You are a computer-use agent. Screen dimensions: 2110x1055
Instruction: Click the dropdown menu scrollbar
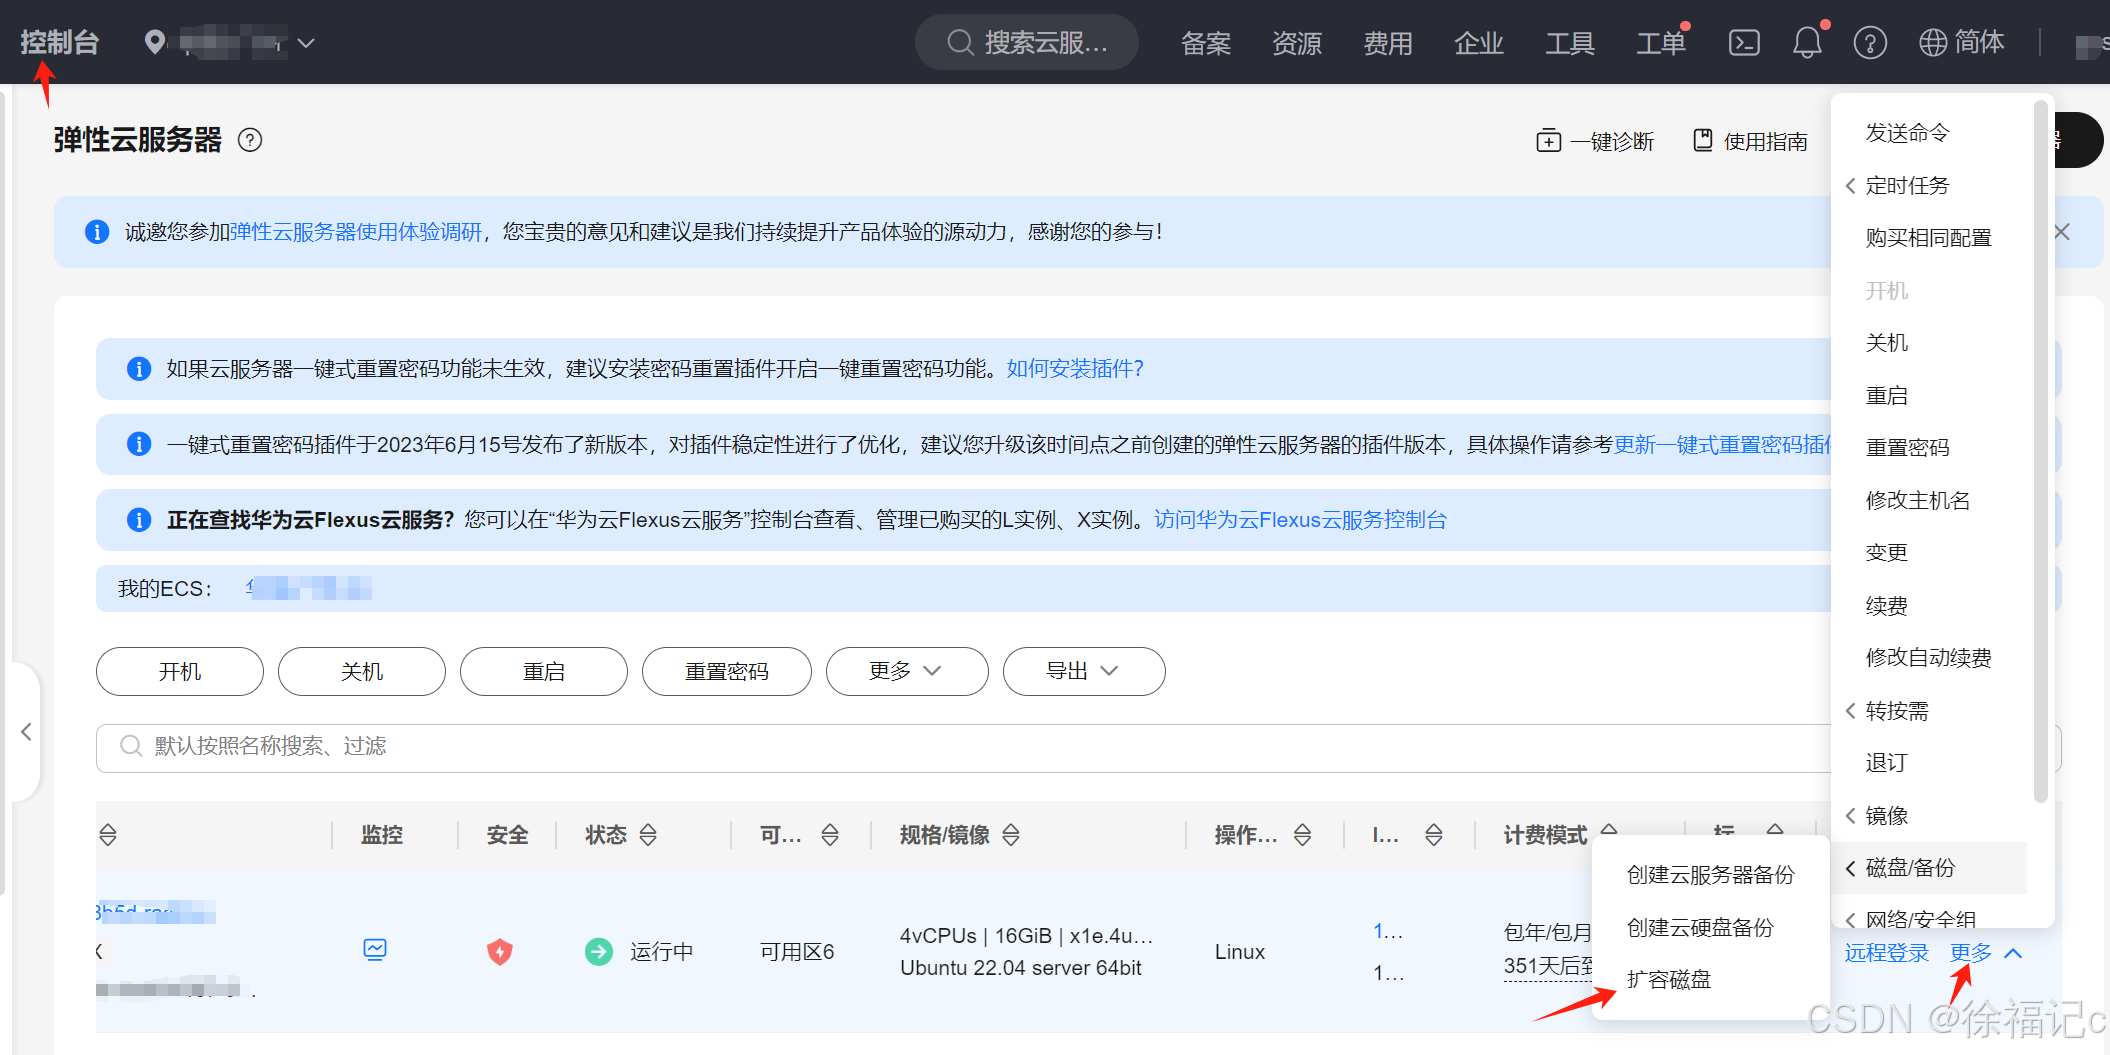[x=2041, y=450]
